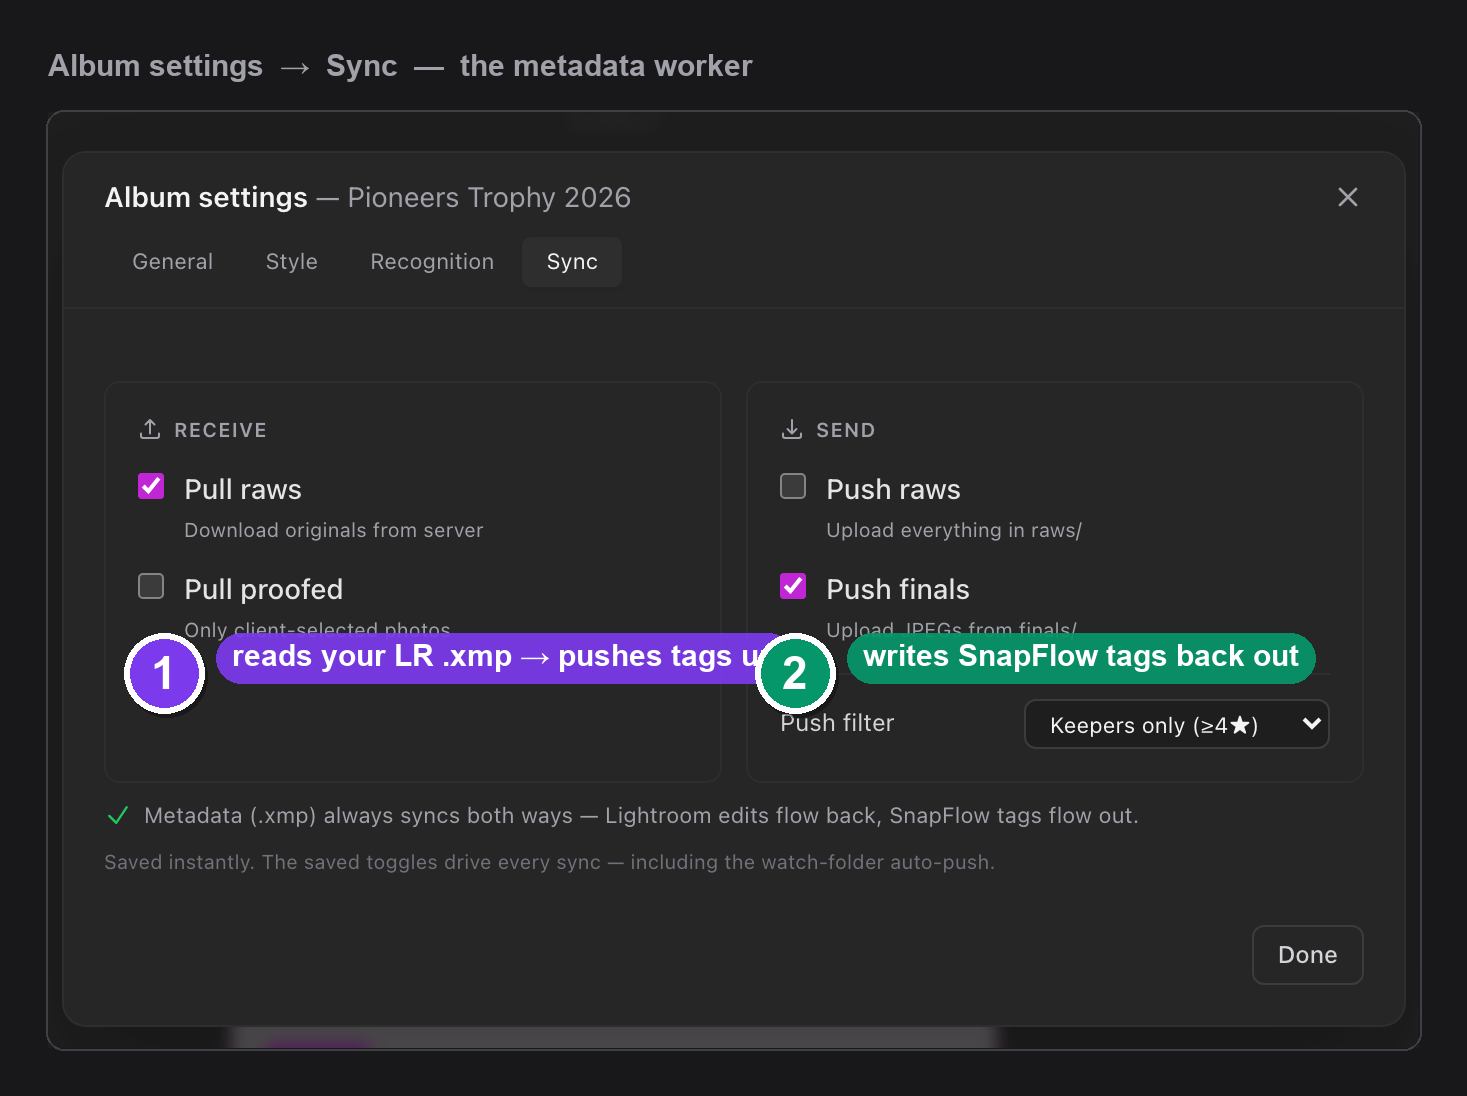
Task: Click the Receive upload icon
Action: pyautogui.click(x=150, y=429)
